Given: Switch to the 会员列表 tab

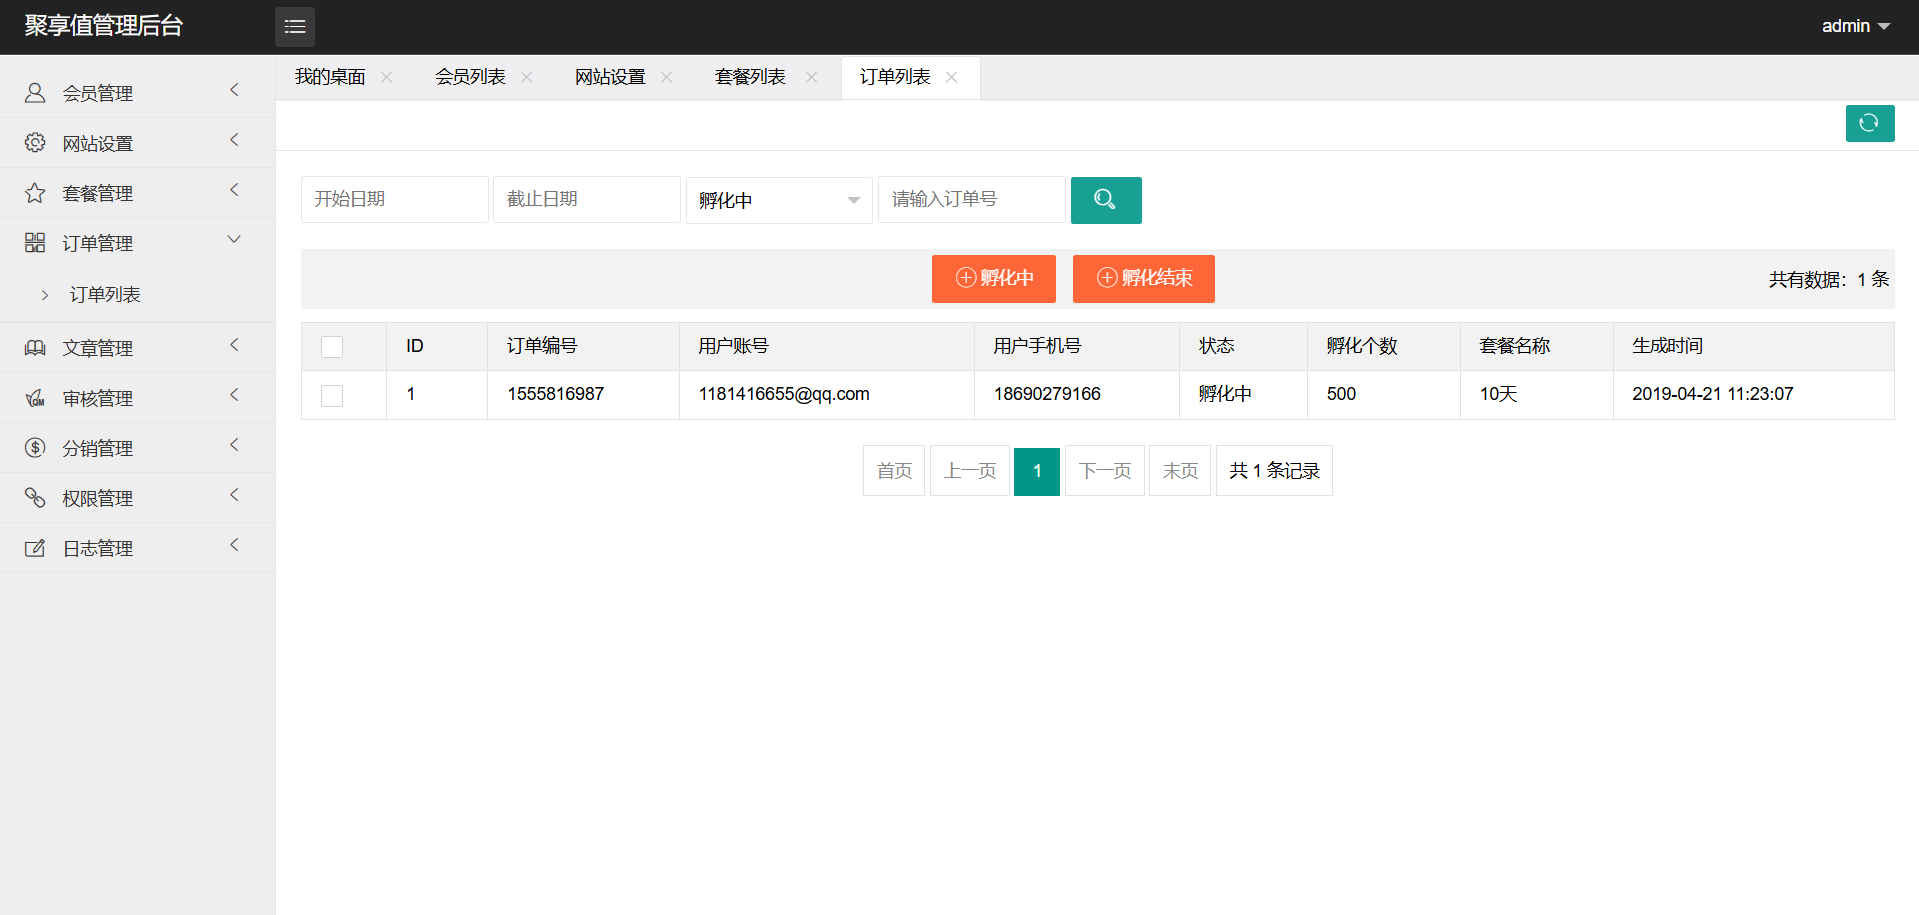Looking at the screenshot, I should point(470,77).
